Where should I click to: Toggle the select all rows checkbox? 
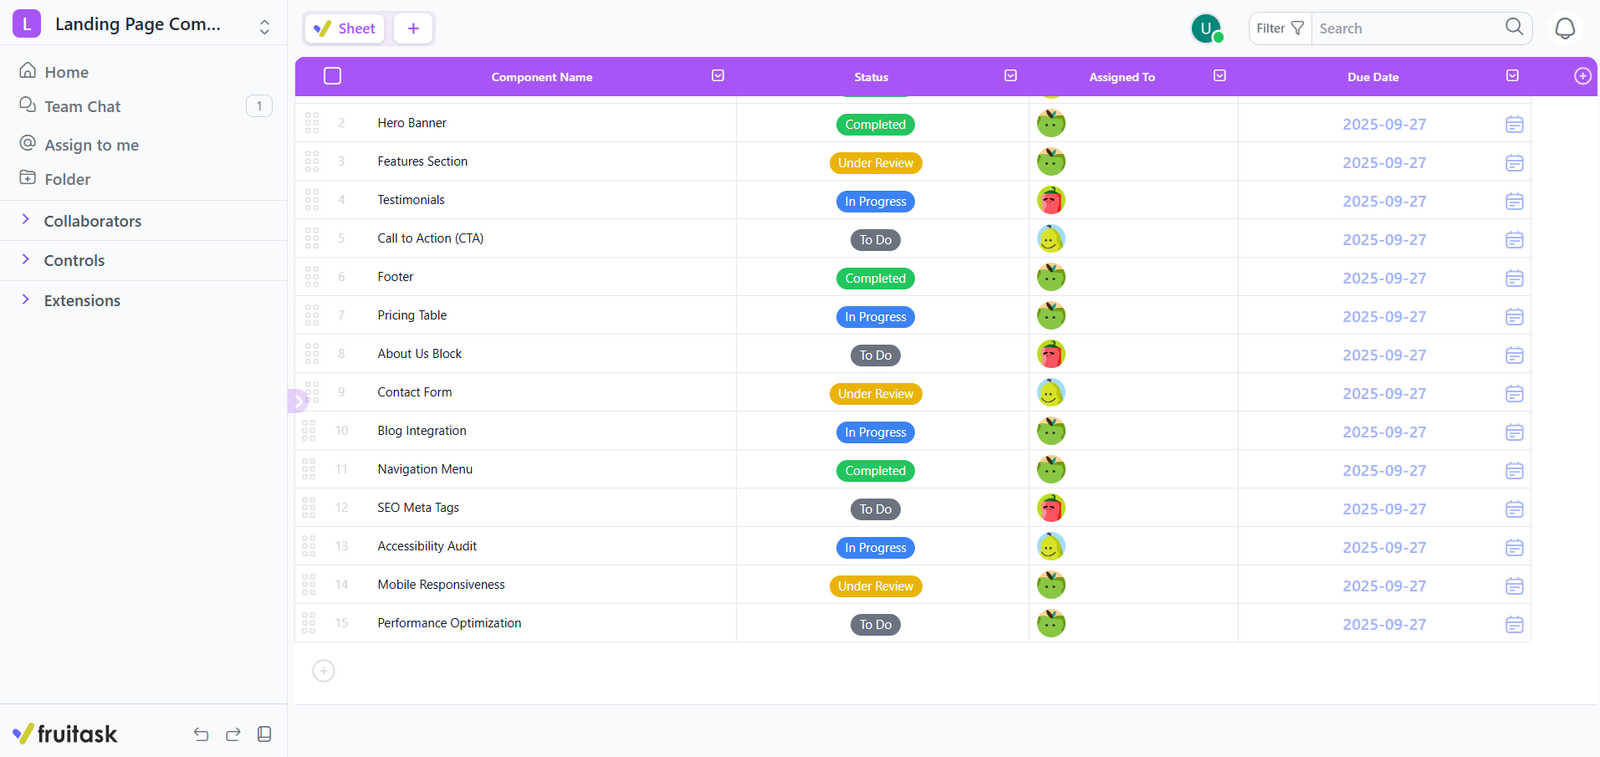[333, 76]
